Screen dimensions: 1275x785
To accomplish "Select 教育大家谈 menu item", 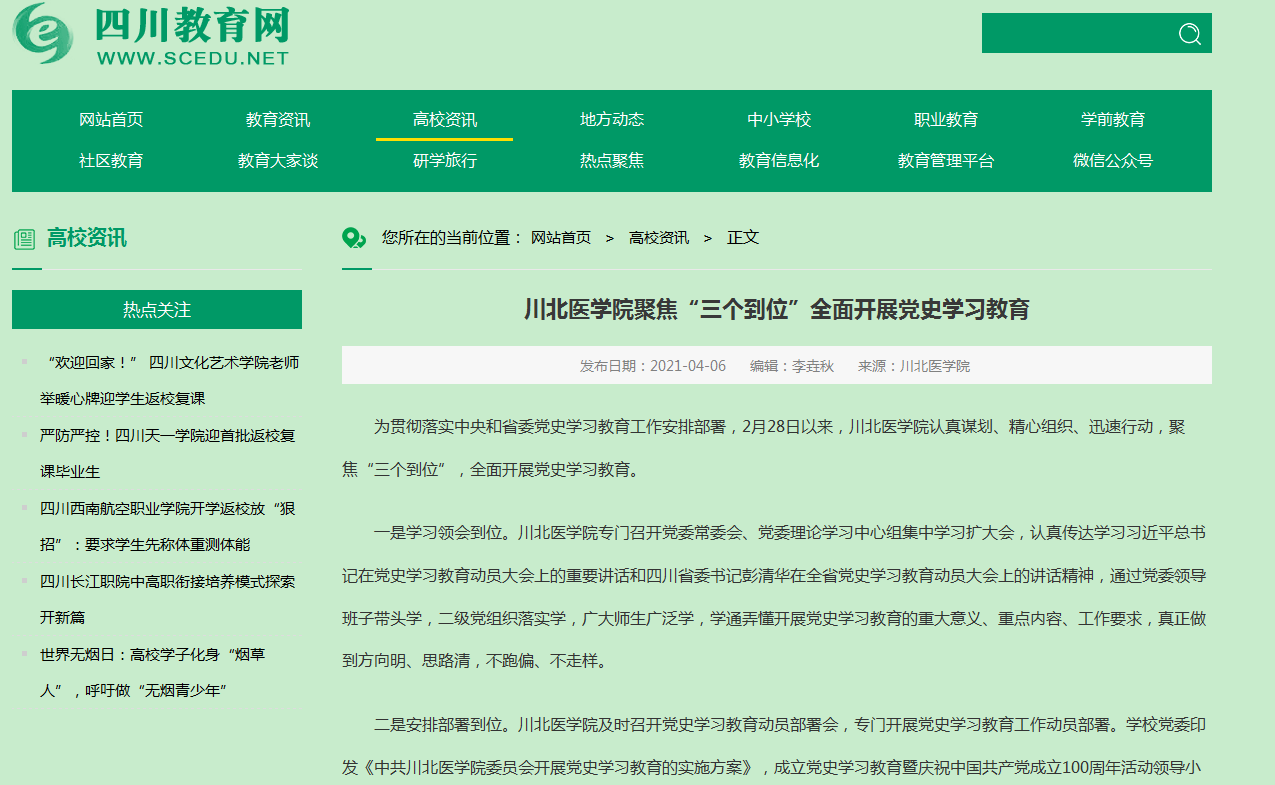I will [x=278, y=161].
